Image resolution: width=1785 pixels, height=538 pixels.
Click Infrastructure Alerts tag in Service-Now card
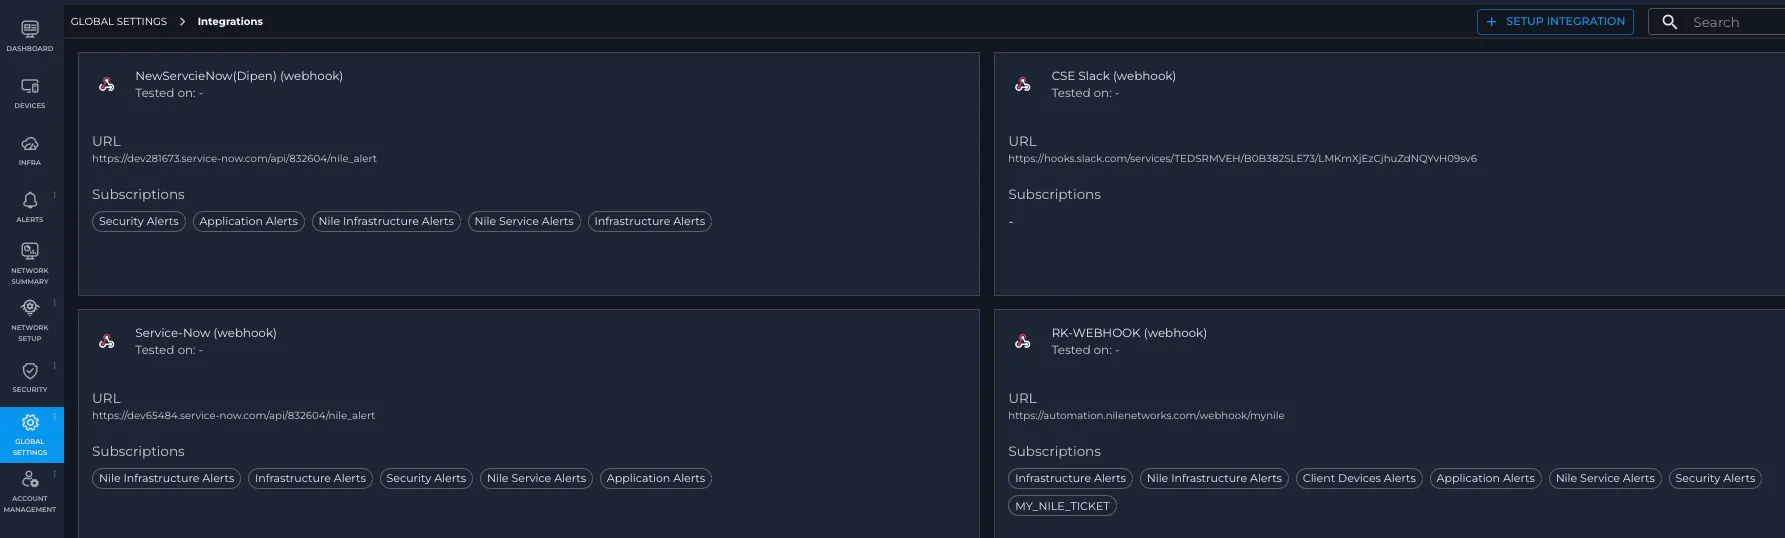pyautogui.click(x=310, y=478)
